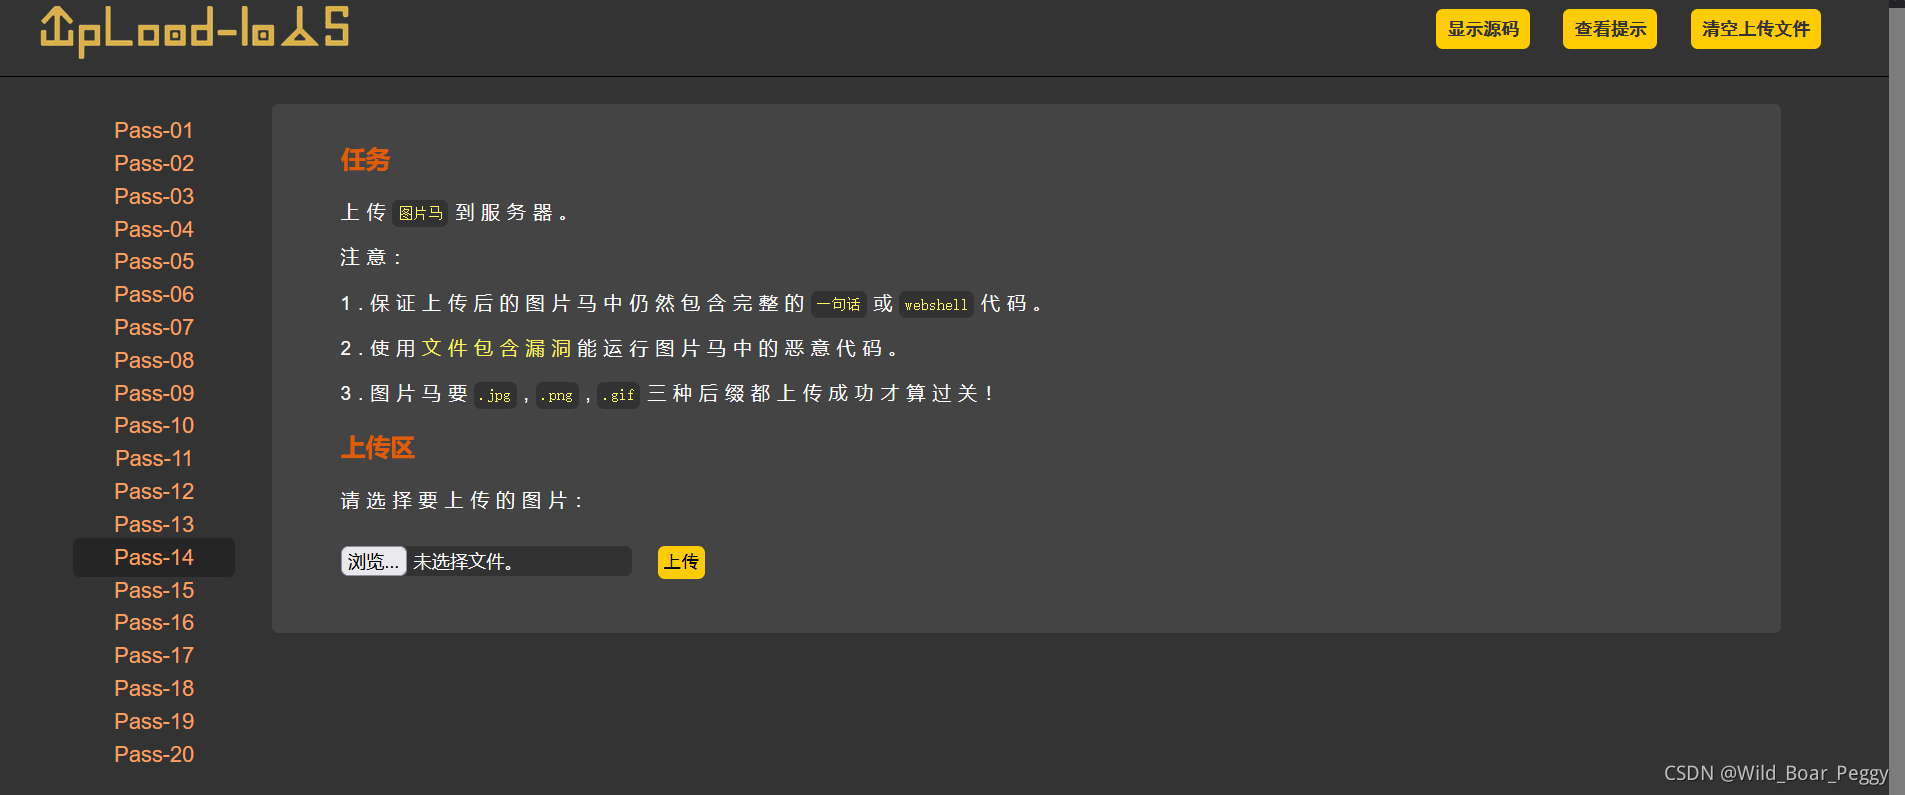Click the 注意 label
Viewport: 1905px width, 795px height.
coord(370,257)
